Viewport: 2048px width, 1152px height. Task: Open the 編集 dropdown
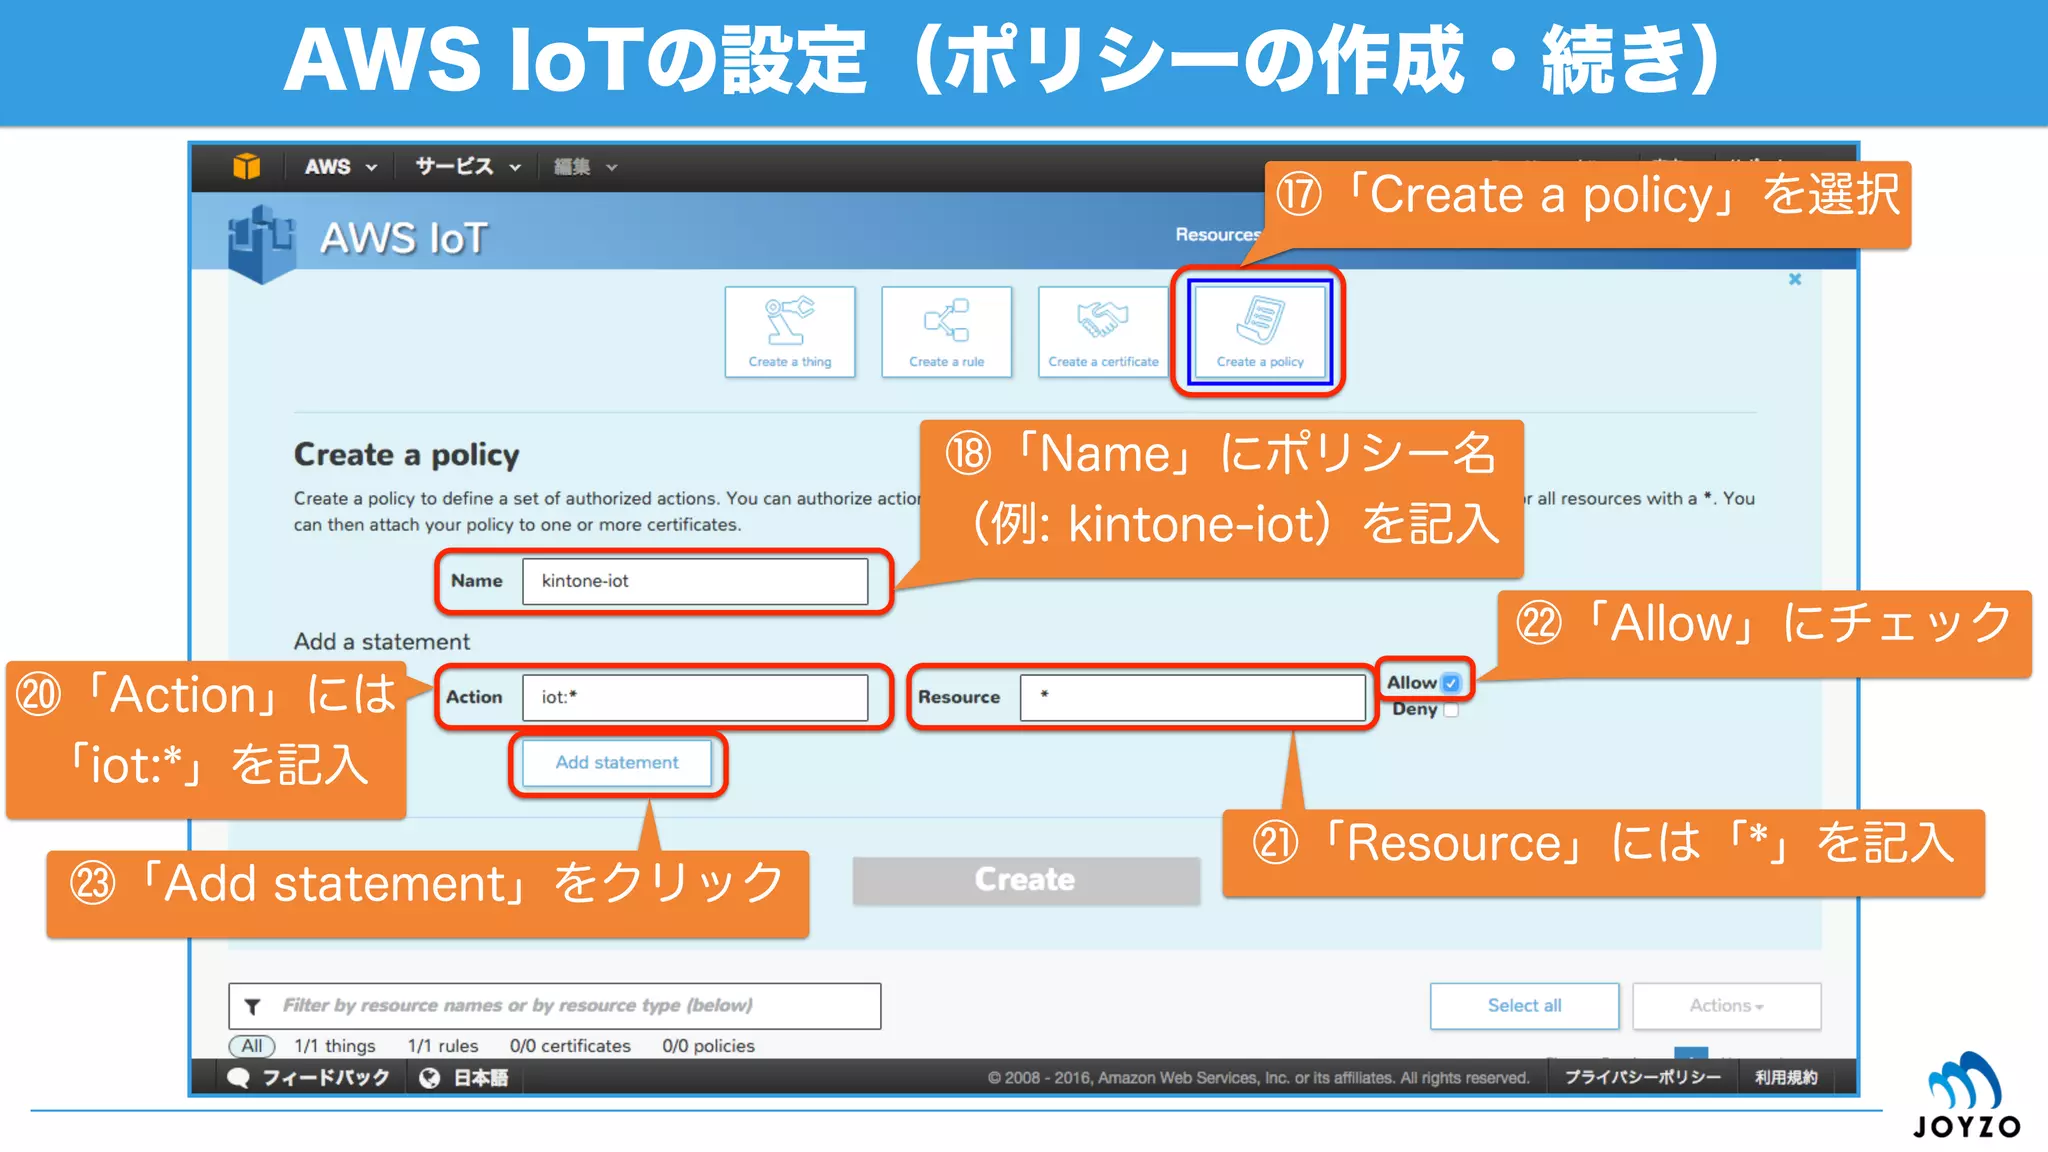tap(585, 167)
